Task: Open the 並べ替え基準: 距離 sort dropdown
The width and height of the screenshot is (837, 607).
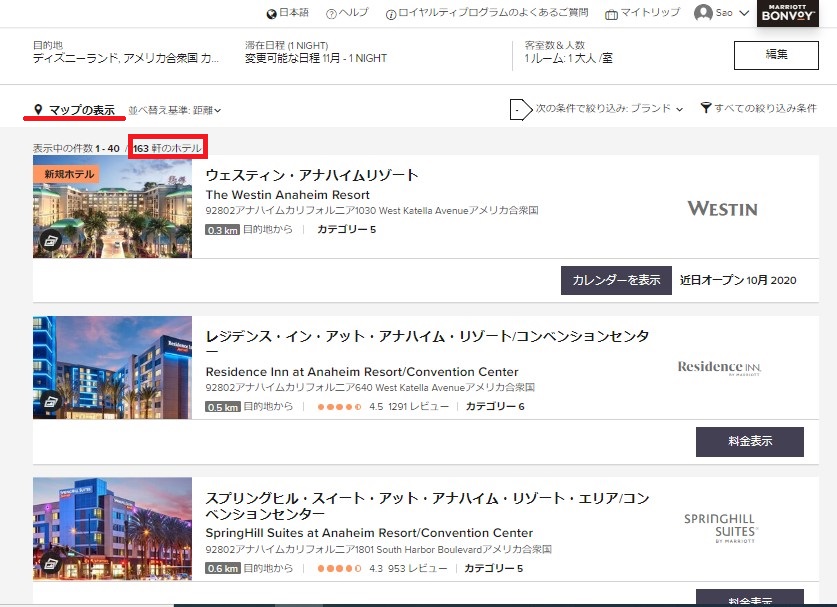Action: pyautogui.click(x=175, y=111)
